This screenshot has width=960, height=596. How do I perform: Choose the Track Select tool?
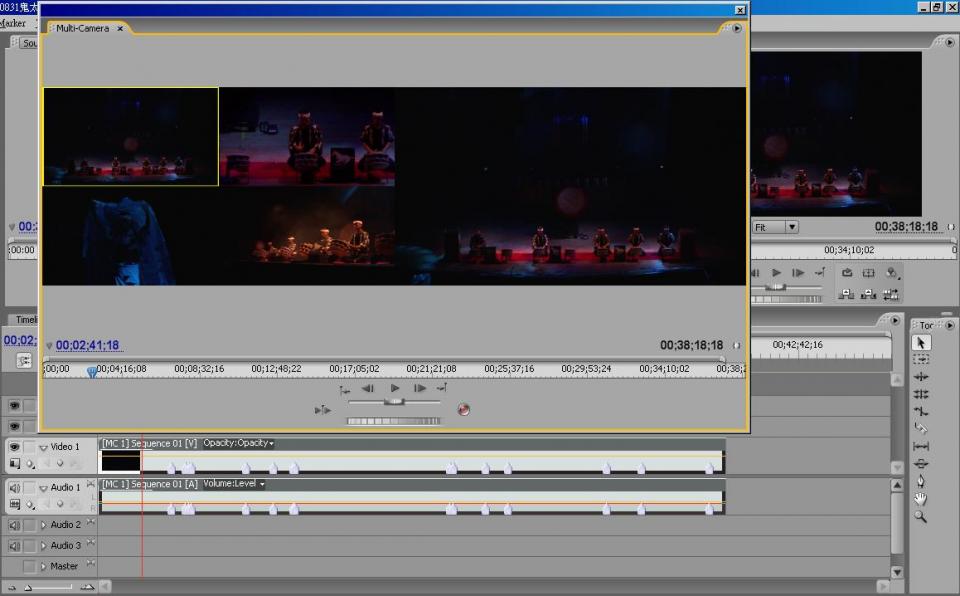pyautogui.click(x=921, y=359)
